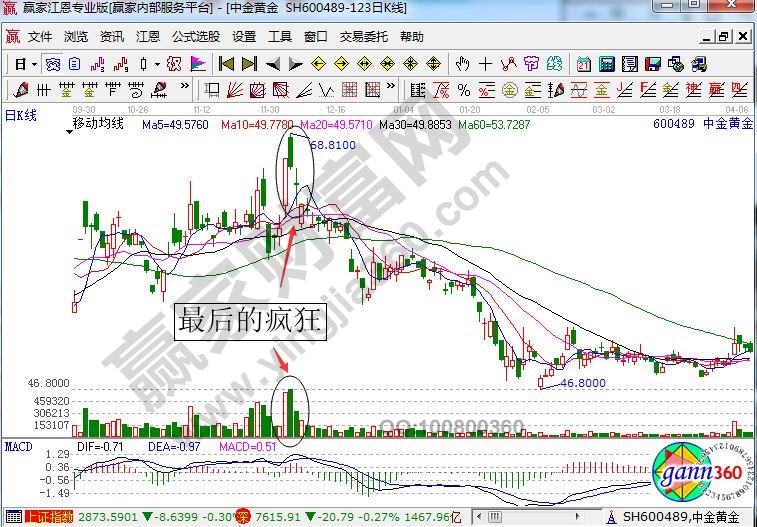This screenshot has width=757, height=527.
Task: Click the hand pan tool icon
Action: (x=462, y=64)
